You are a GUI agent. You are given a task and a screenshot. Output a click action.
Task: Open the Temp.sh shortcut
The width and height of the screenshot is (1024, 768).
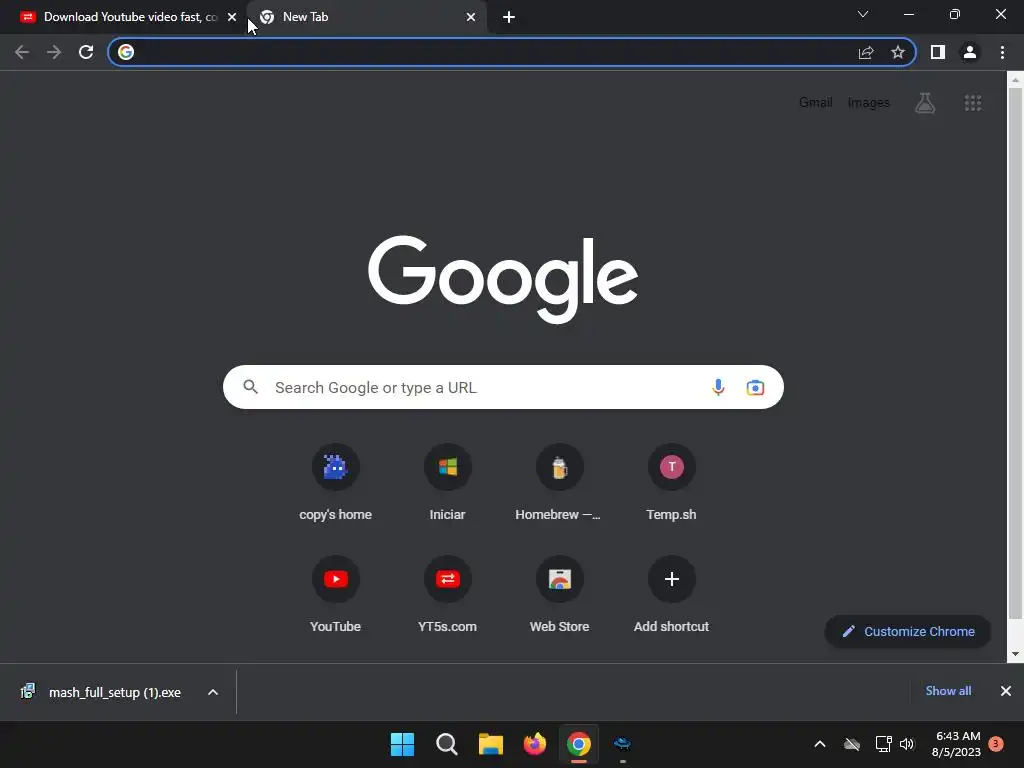(x=671, y=483)
